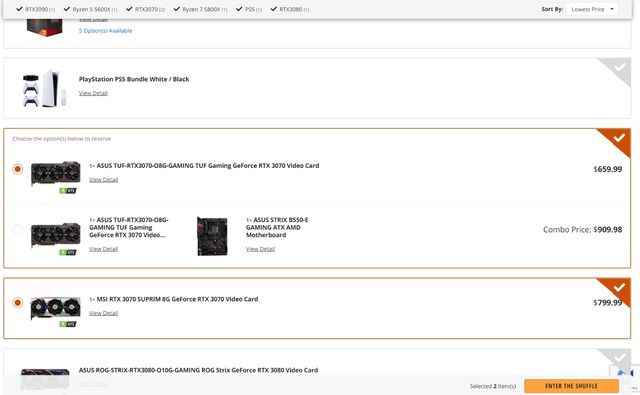The height and width of the screenshot is (395, 640).
Task: Open View Detail for MSI RTX 3070 SUPRIM
Action: [103, 313]
